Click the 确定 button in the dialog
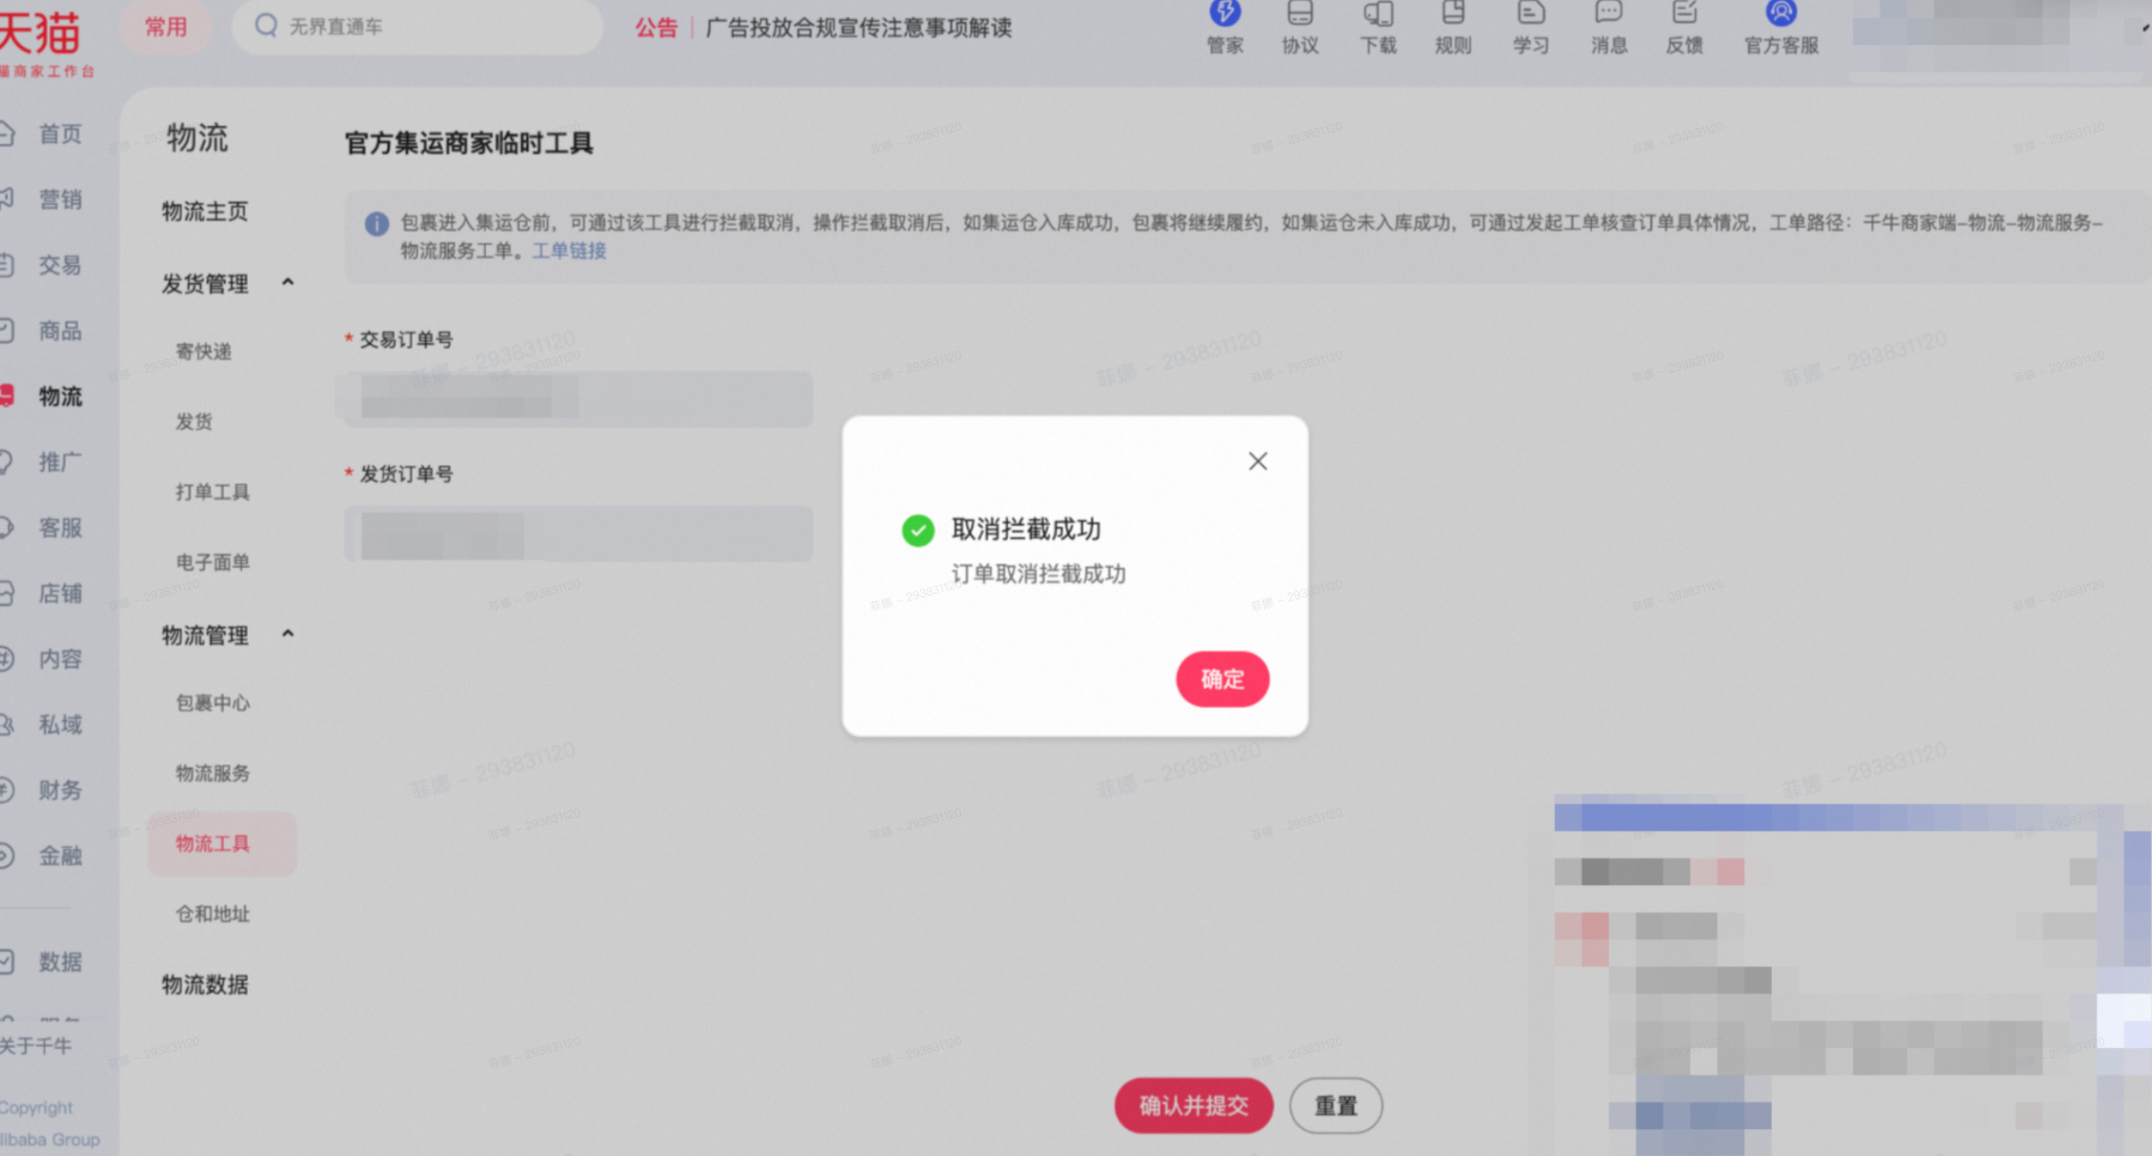 click(1222, 679)
